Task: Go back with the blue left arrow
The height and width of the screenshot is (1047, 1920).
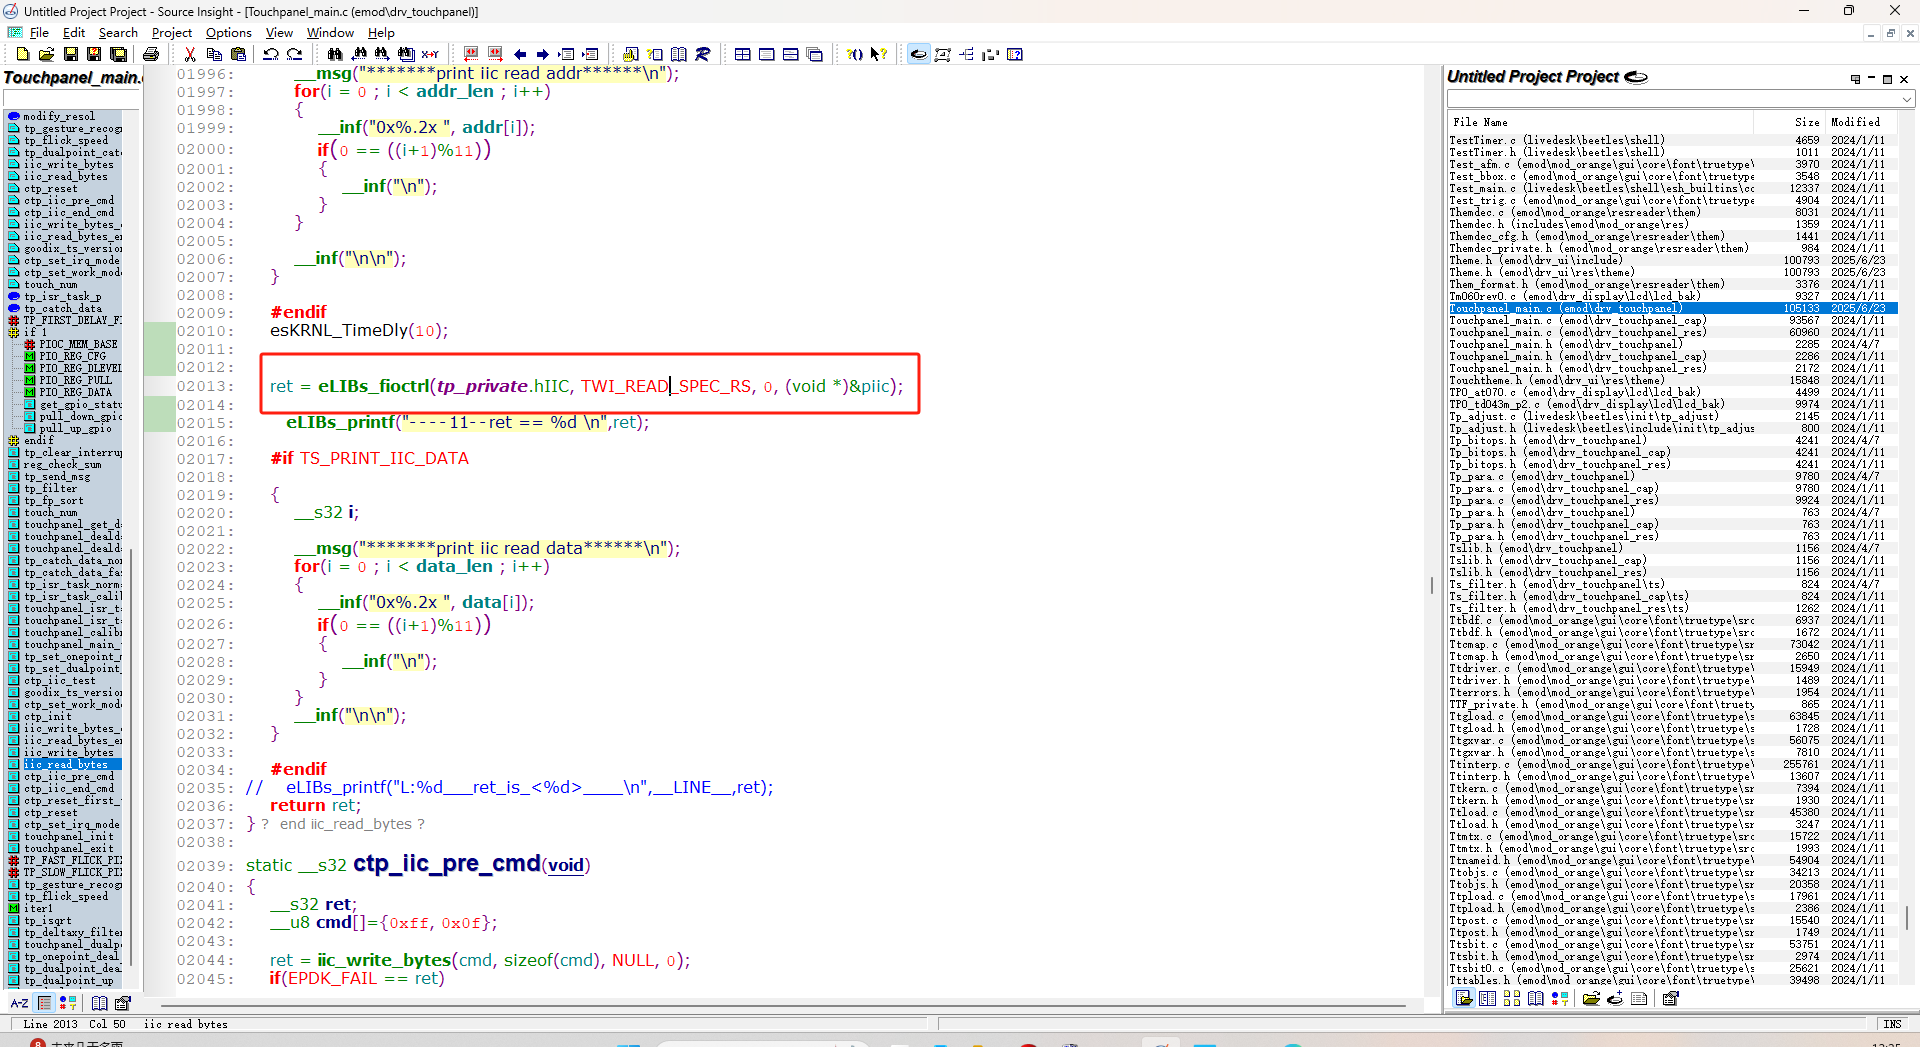Action: pos(519,54)
